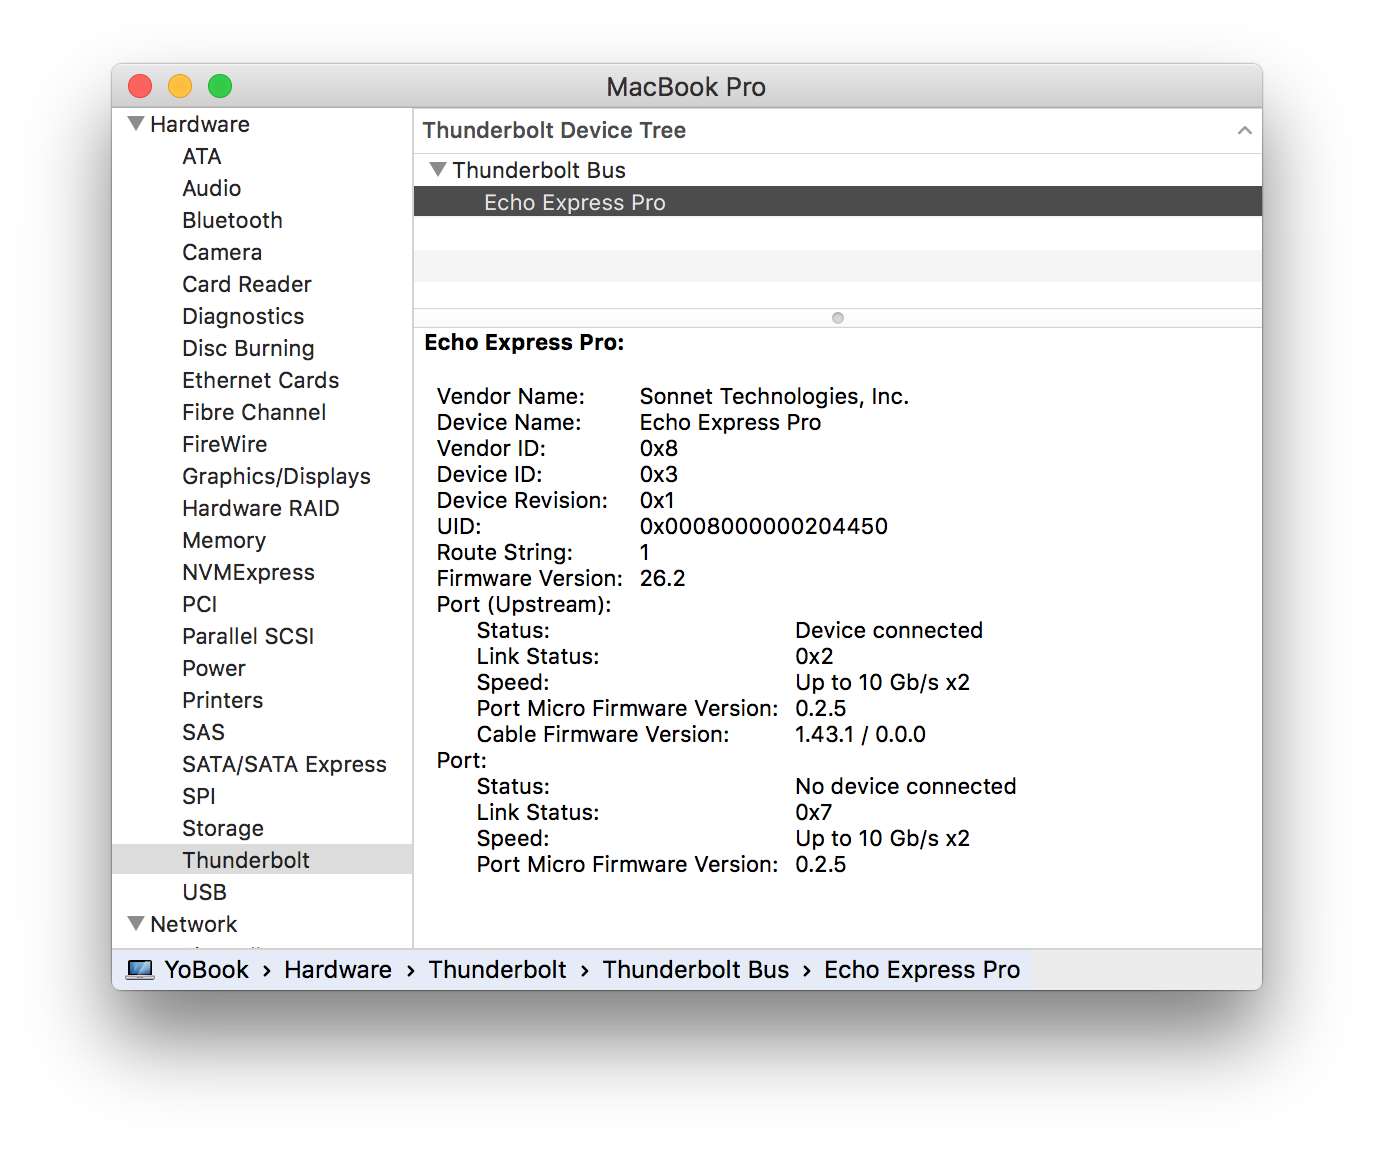The image size is (1374, 1150).
Task: Click the Network category label in sidebar
Action: pos(194,924)
